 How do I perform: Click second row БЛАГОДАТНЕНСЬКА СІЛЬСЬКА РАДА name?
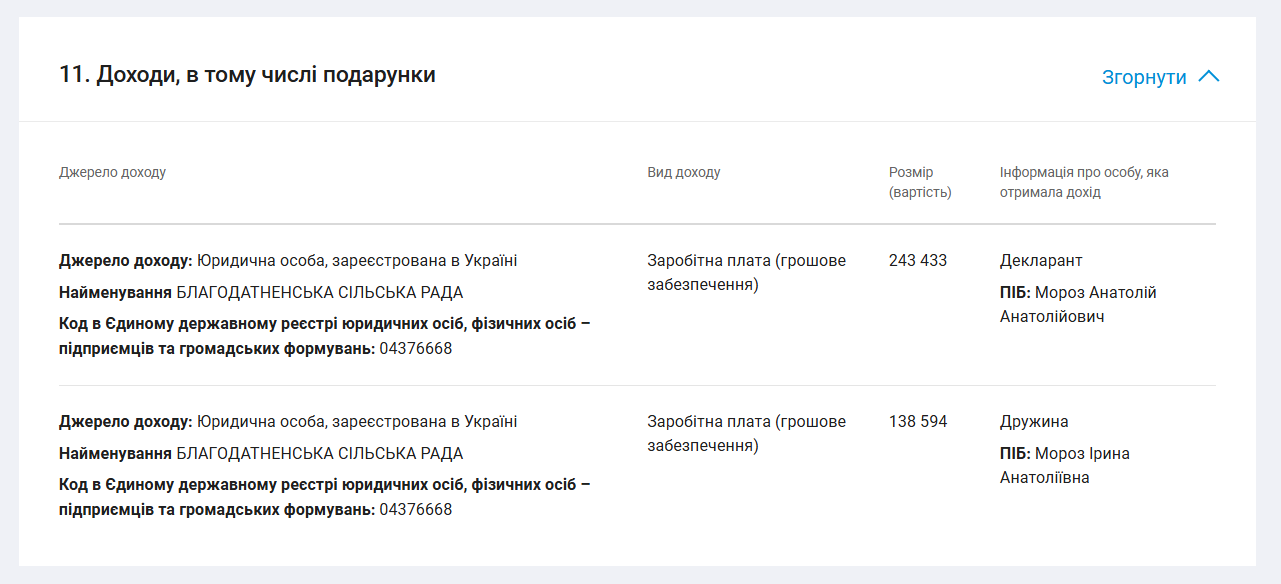(x=319, y=454)
